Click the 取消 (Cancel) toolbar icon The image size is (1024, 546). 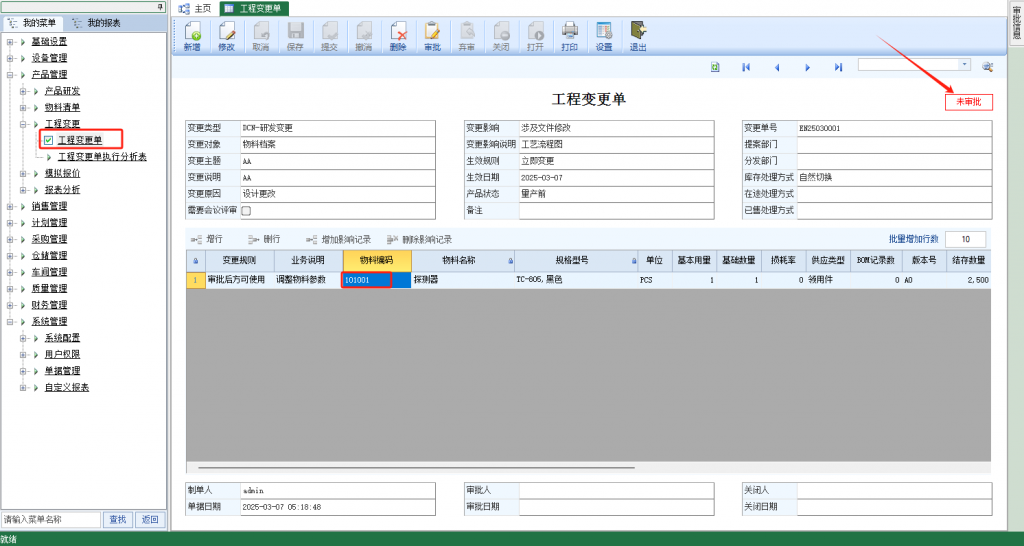click(x=261, y=36)
